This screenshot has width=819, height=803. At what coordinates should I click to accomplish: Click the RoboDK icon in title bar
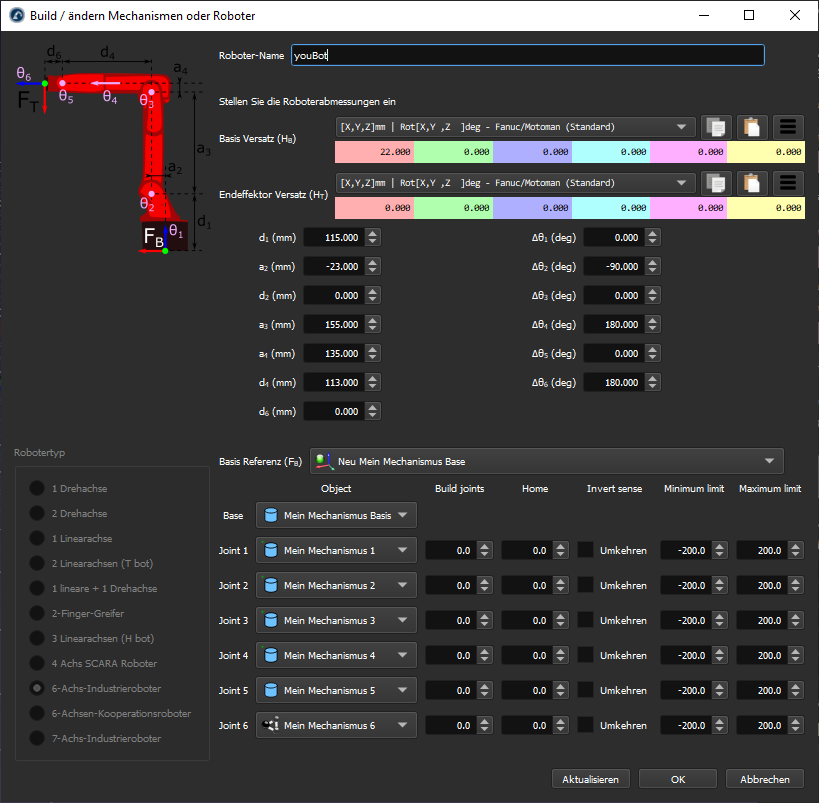(16, 15)
